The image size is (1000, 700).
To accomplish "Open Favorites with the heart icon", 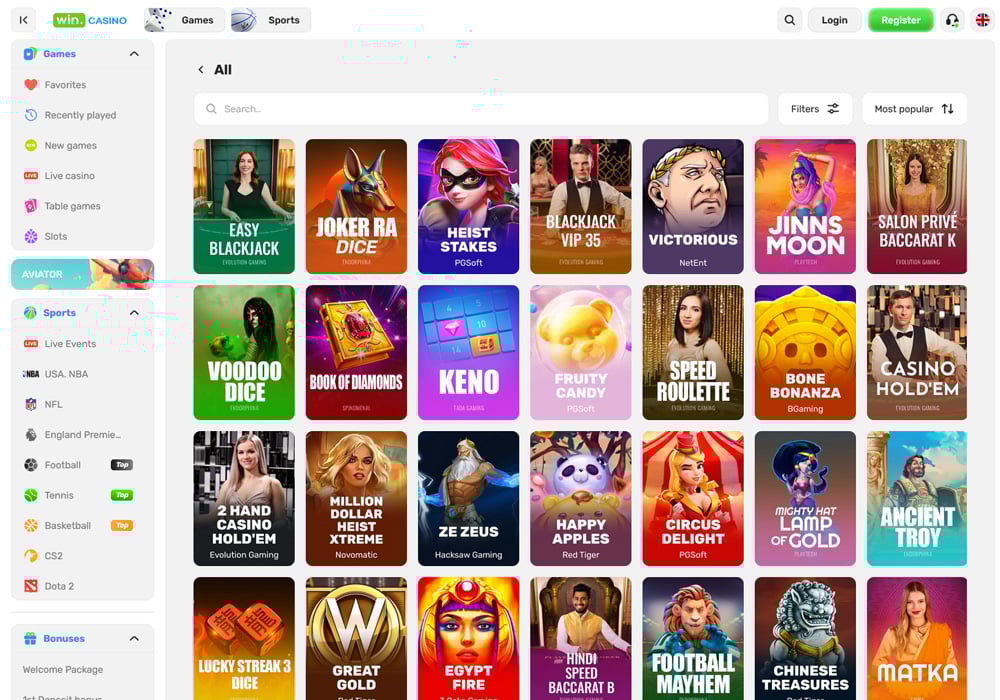I will pos(31,85).
